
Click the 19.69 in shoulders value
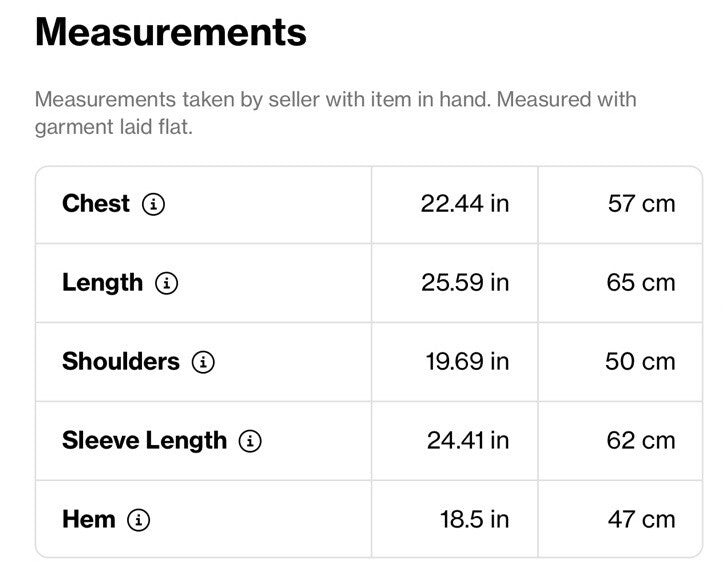pyautogui.click(x=467, y=362)
